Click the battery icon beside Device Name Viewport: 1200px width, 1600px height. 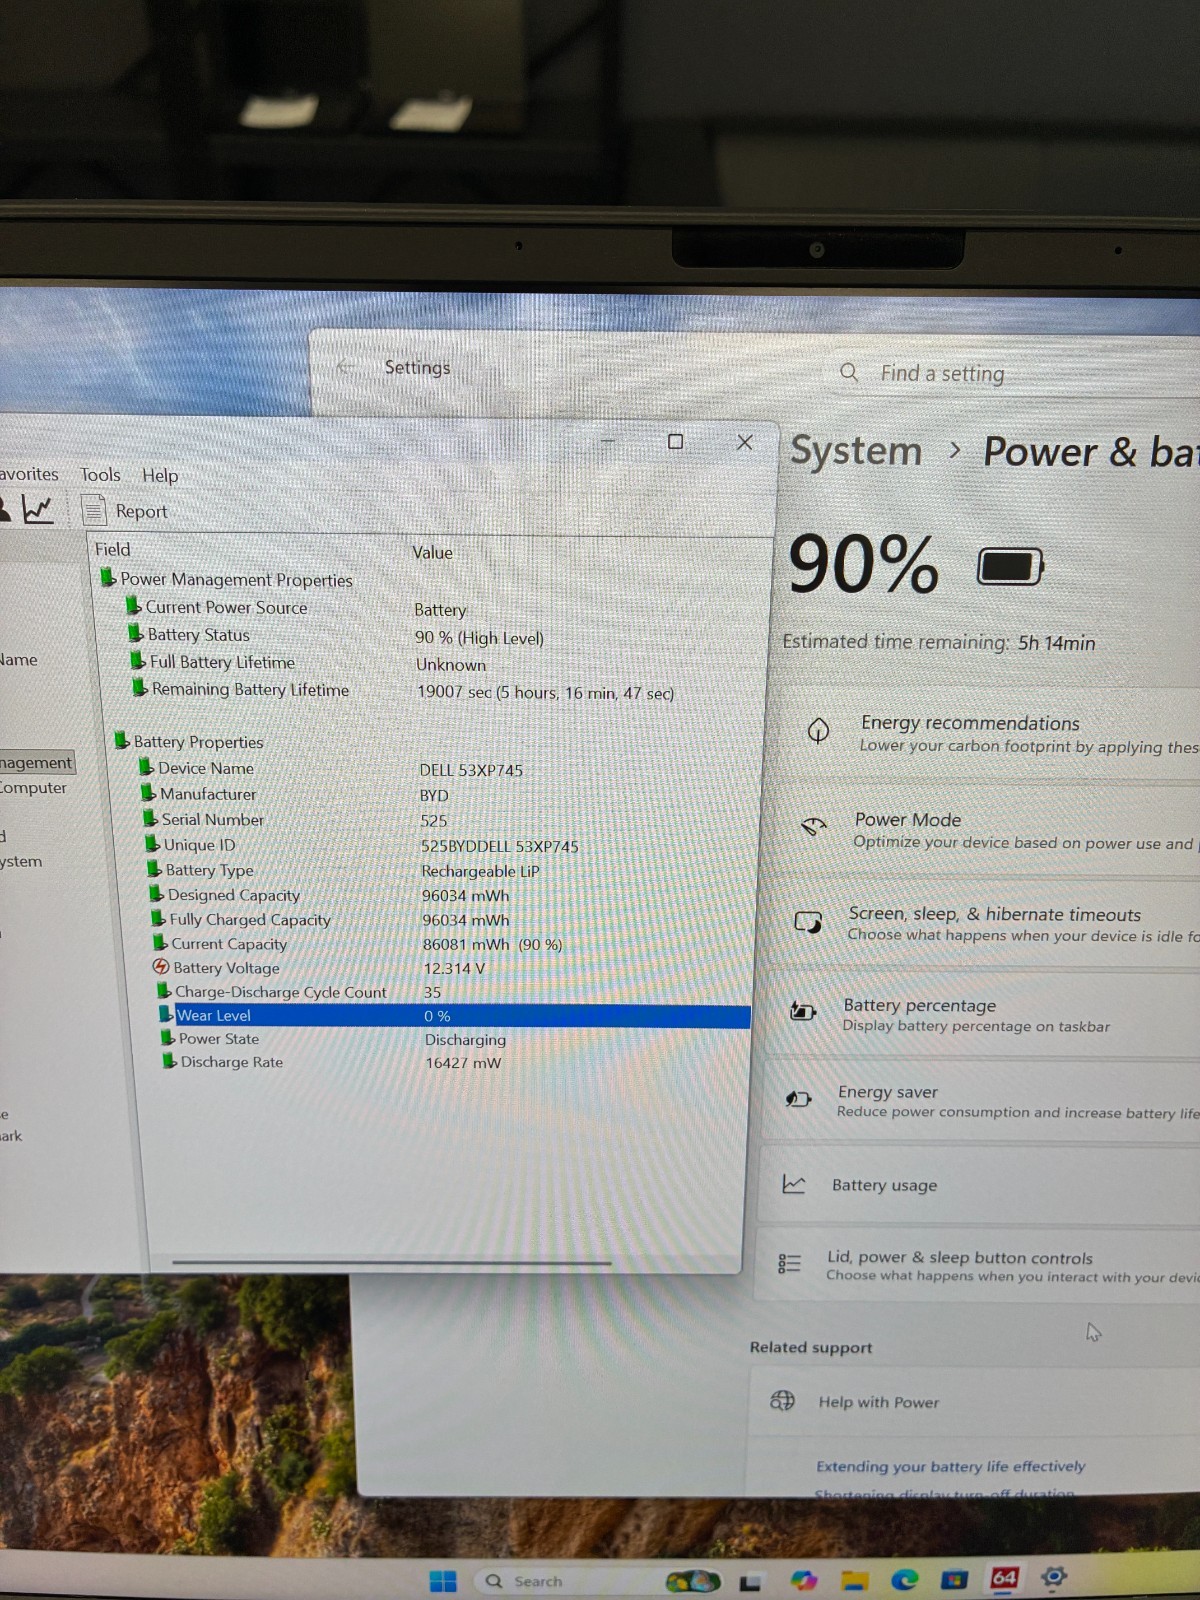click(146, 767)
